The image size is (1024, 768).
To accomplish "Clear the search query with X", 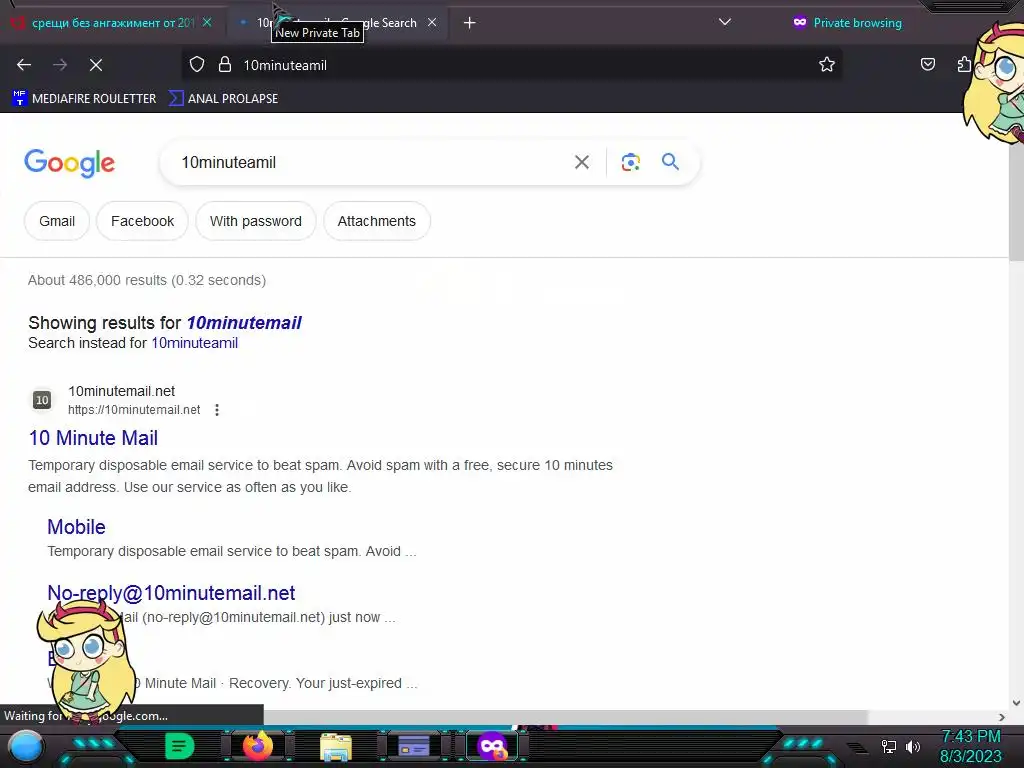I will 581,162.
